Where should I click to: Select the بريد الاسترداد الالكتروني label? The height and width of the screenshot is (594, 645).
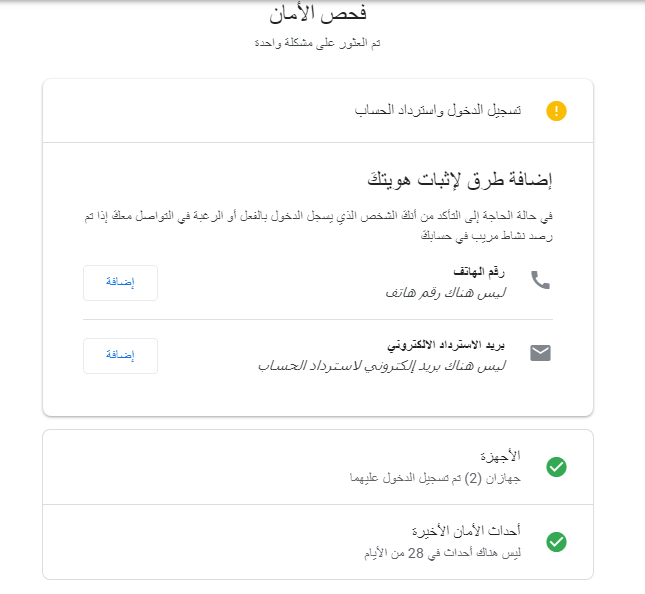pyautogui.click(x=446, y=345)
